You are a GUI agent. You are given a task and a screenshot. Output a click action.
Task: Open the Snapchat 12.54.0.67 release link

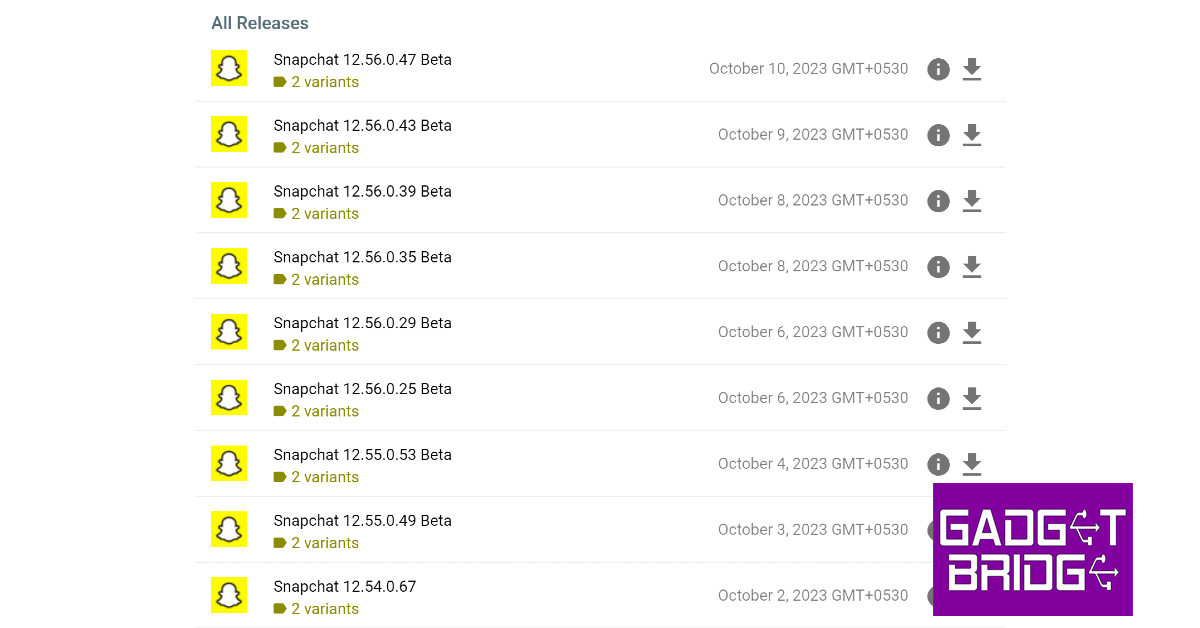click(x=344, y=587)
